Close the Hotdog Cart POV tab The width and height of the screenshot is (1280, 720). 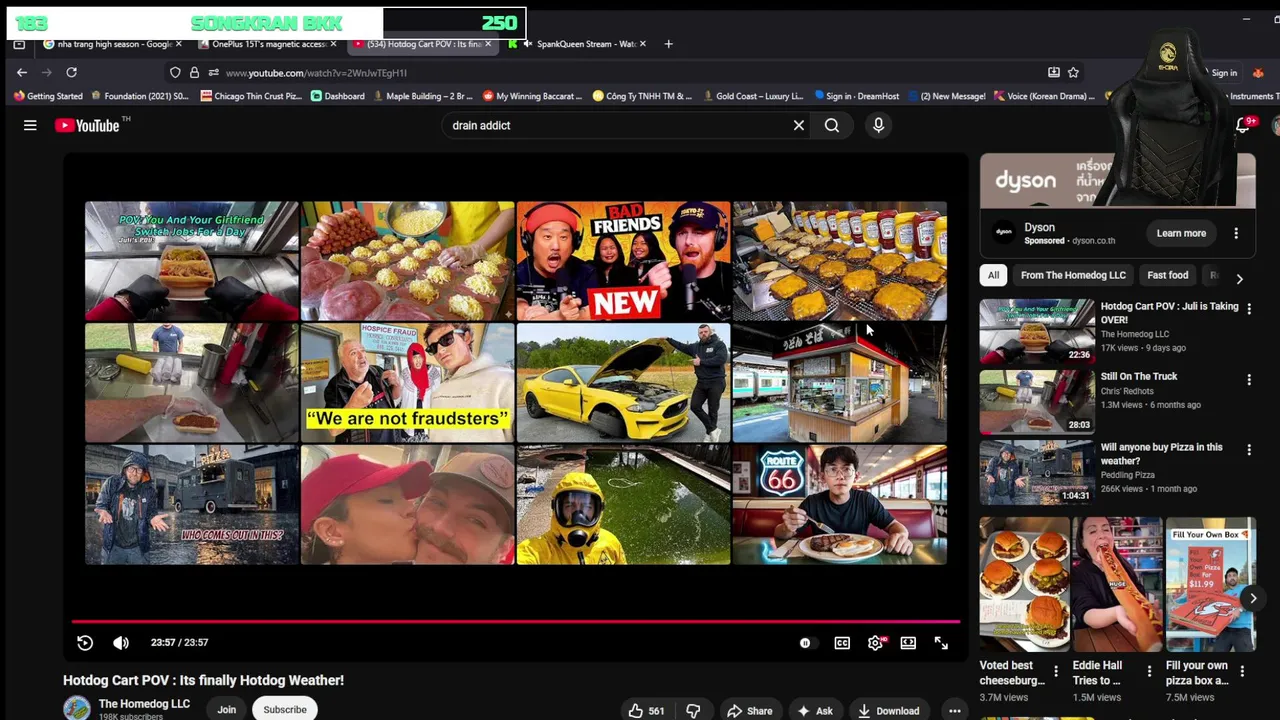tap(489, 44)
